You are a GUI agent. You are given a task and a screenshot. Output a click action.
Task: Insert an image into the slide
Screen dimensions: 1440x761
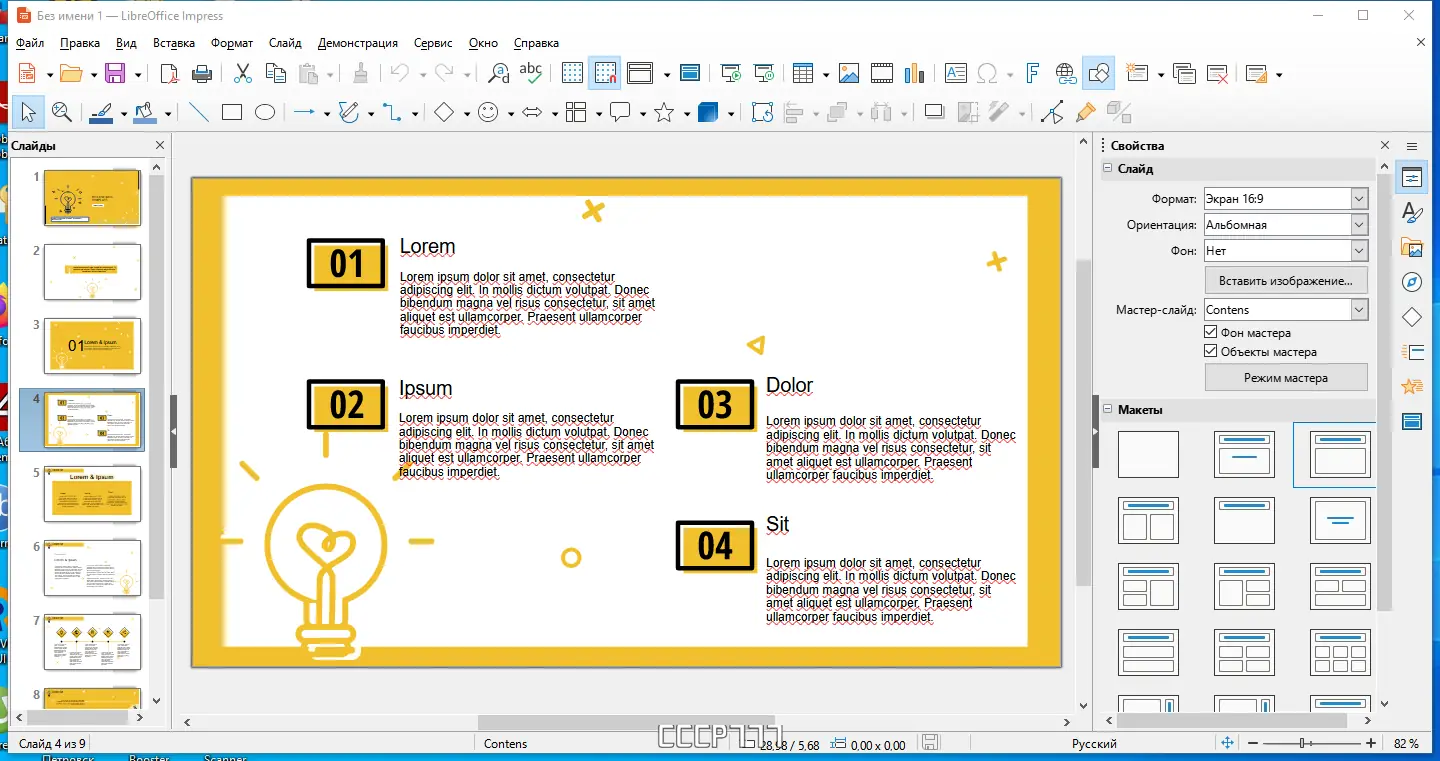[x=849, y=73]
